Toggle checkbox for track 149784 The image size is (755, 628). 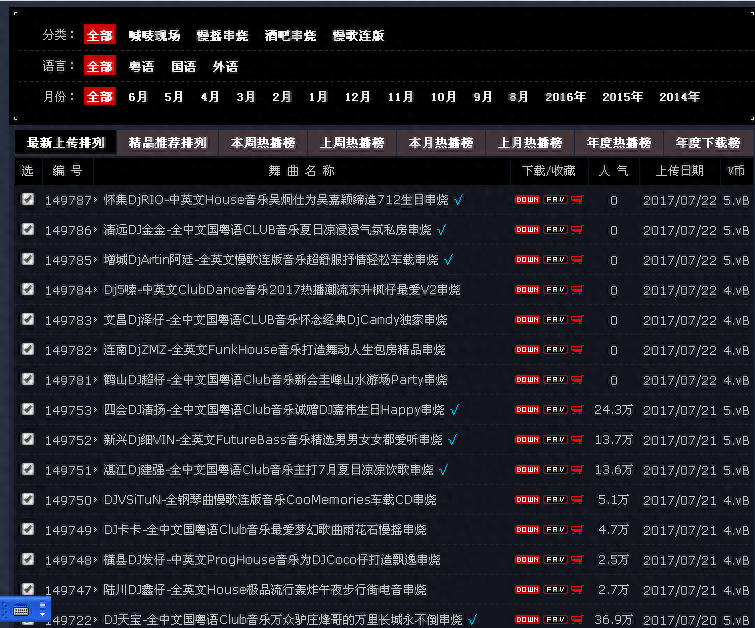(28, 288)
